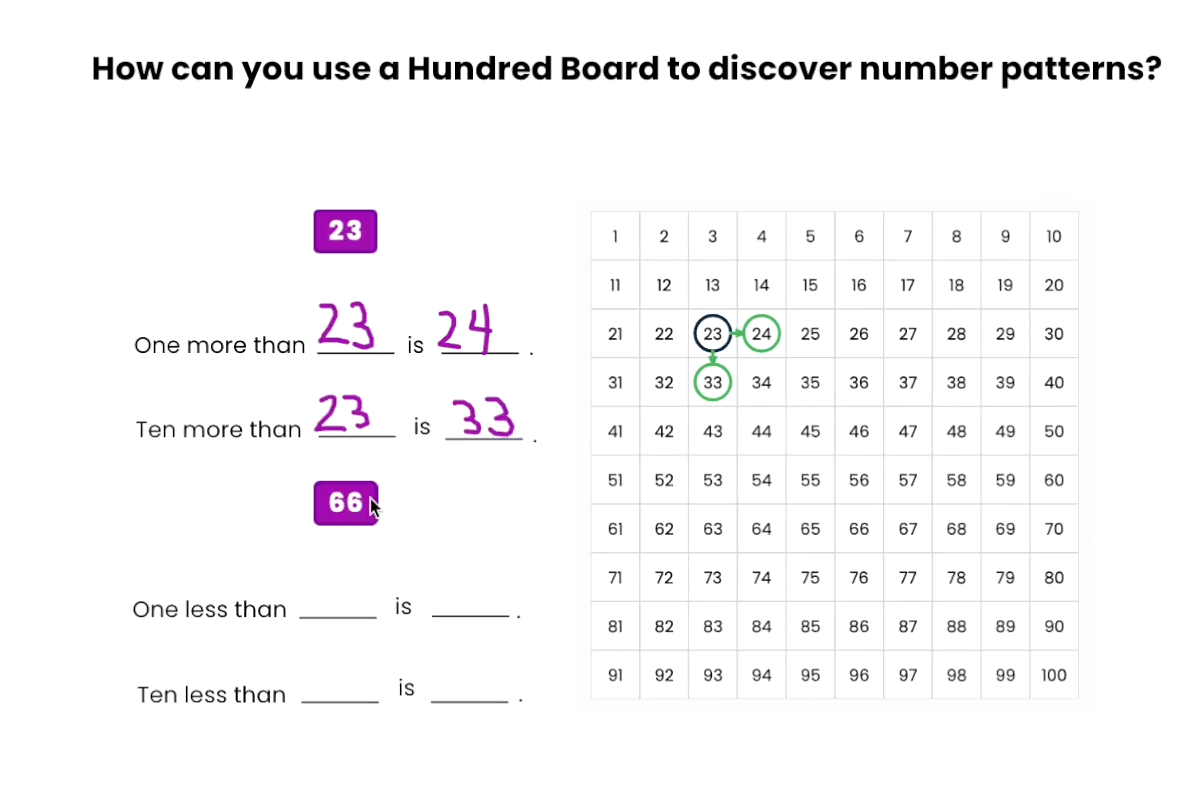Image resolution: width=1200 pixels, height=800 pixels.
Task: Select number 91 on the hundred board
Action: coord(615,675)
